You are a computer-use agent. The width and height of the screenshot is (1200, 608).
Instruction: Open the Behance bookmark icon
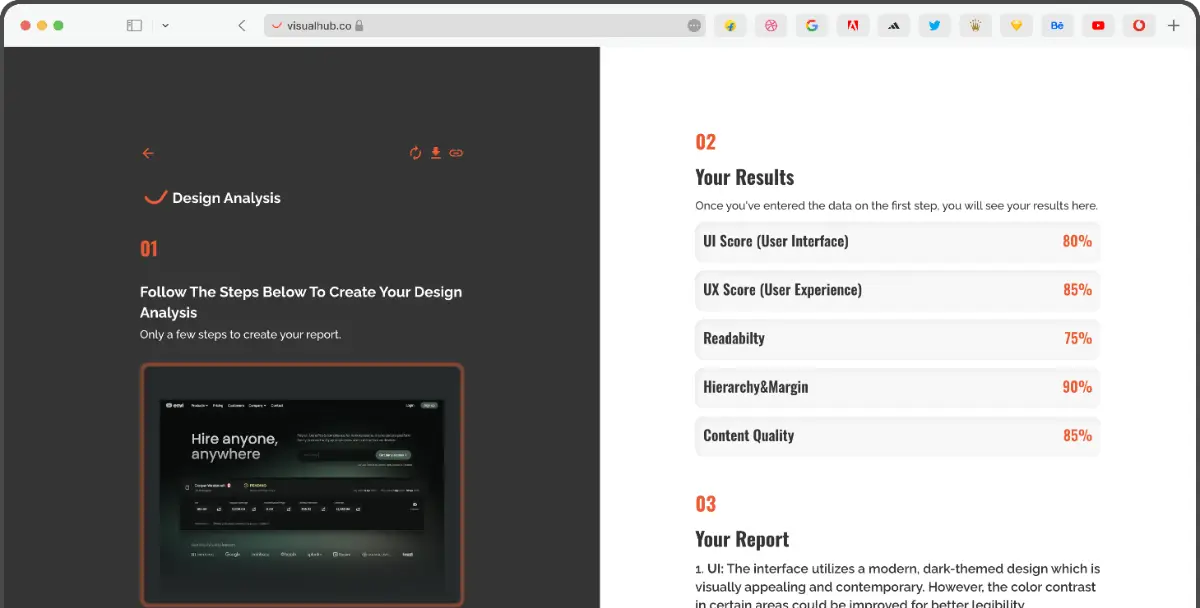pos(1057,25)
